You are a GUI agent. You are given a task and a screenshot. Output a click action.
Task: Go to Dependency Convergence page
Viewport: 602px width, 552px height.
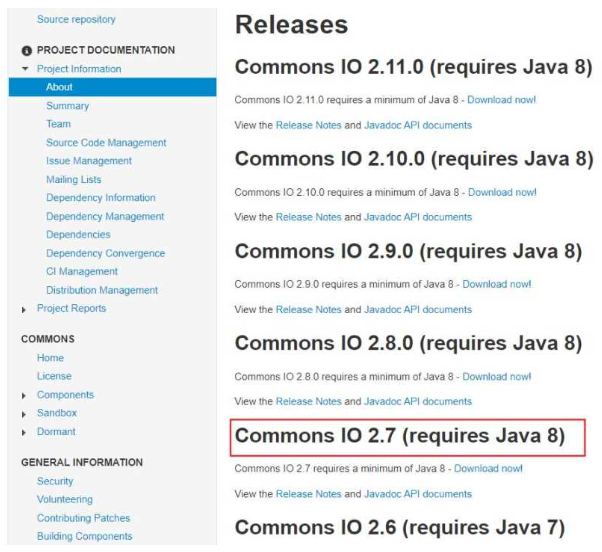[105, 253]
